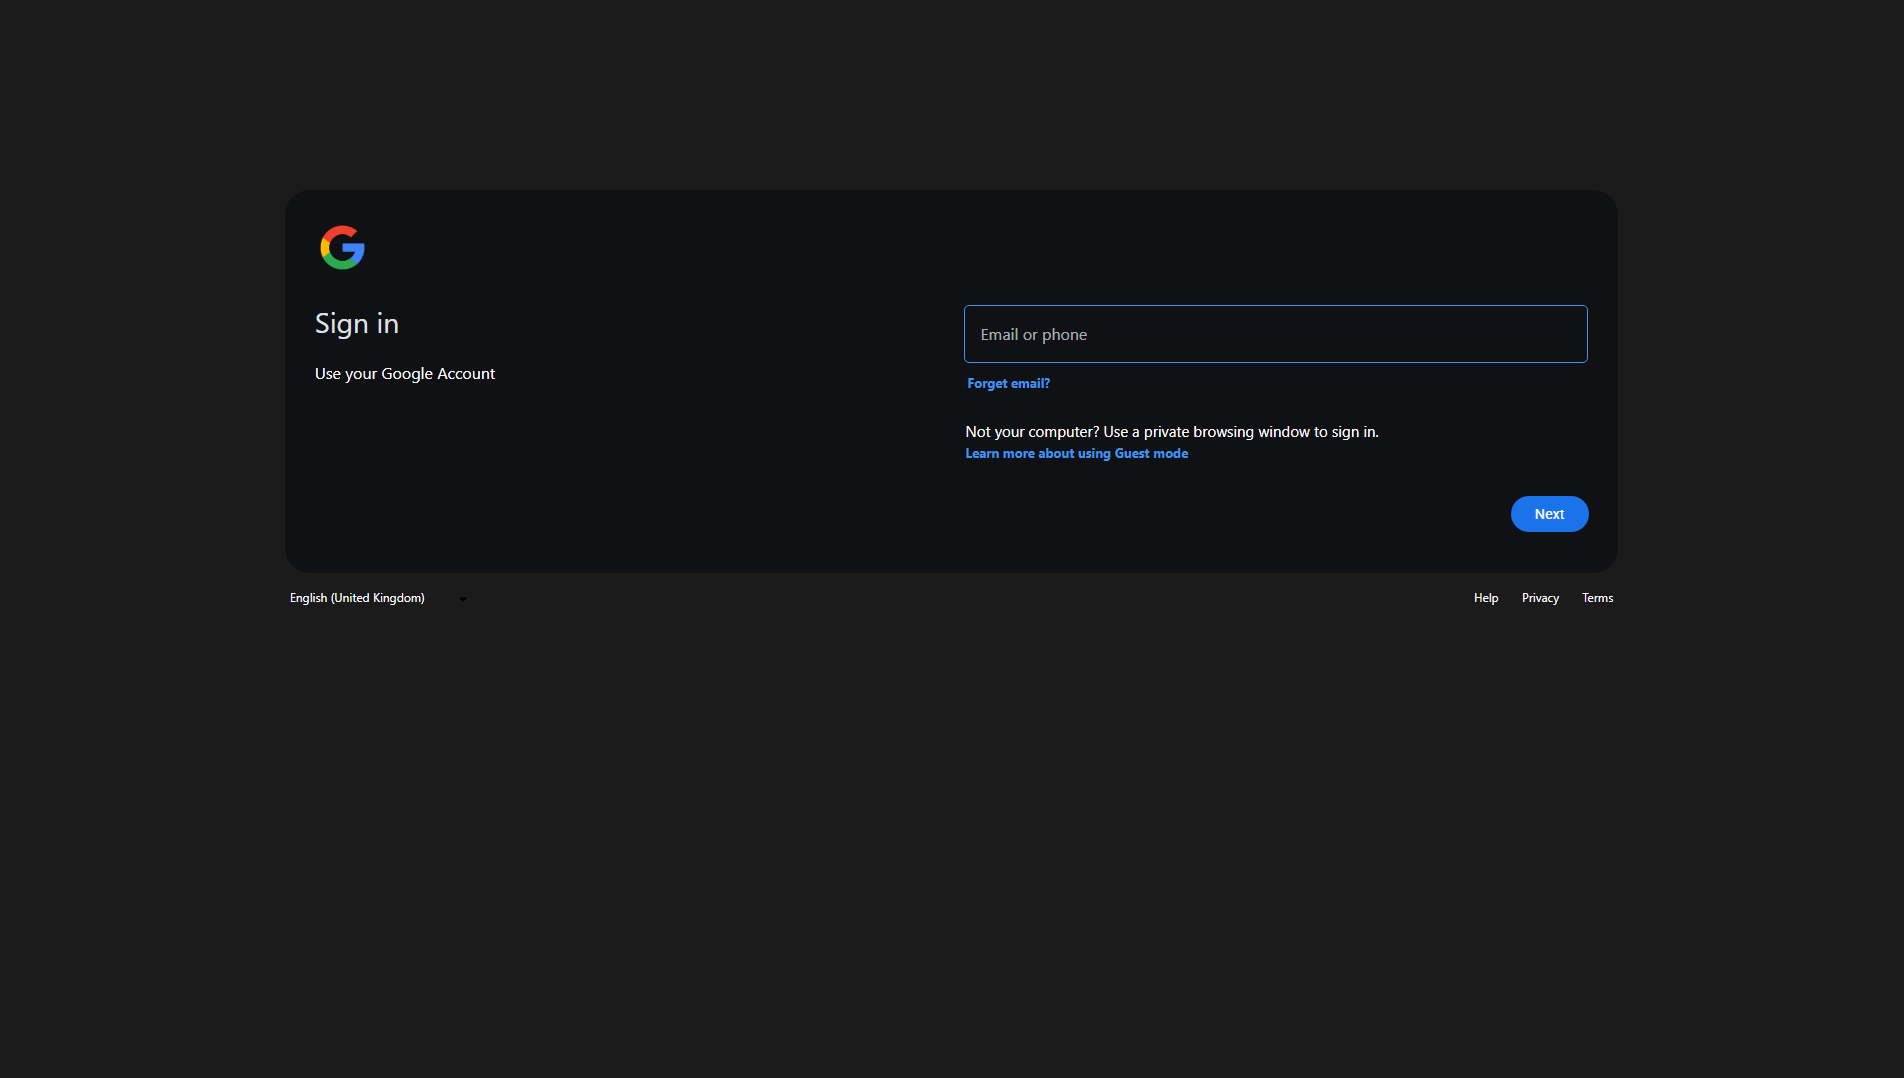1904x1078 pixels.
Task: Click the Google logo icon
Action: [342, 247]
